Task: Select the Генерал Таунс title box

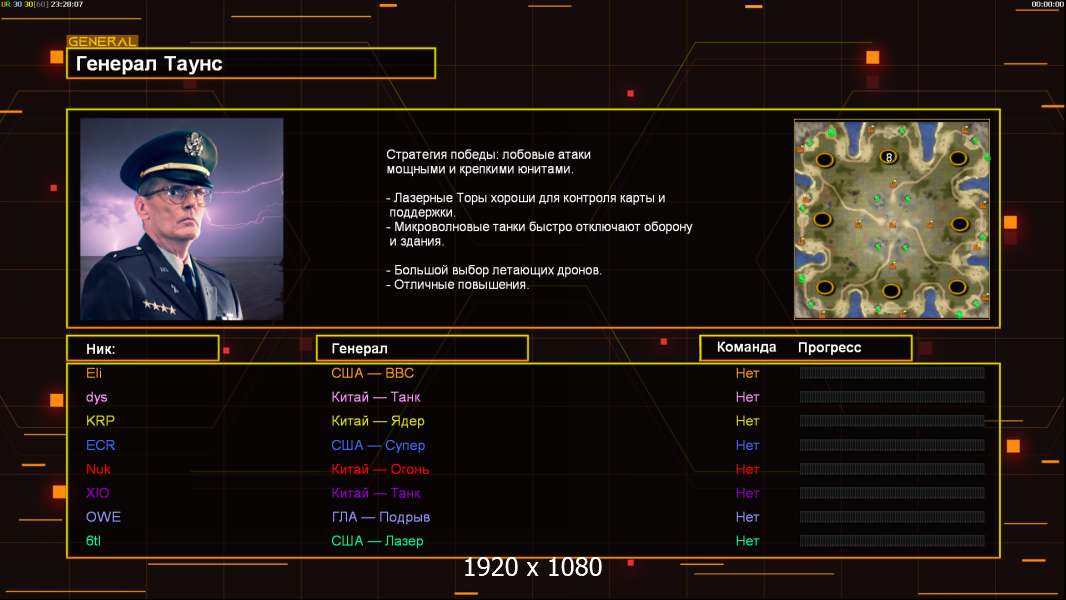Action: click(x=250, y=64)
